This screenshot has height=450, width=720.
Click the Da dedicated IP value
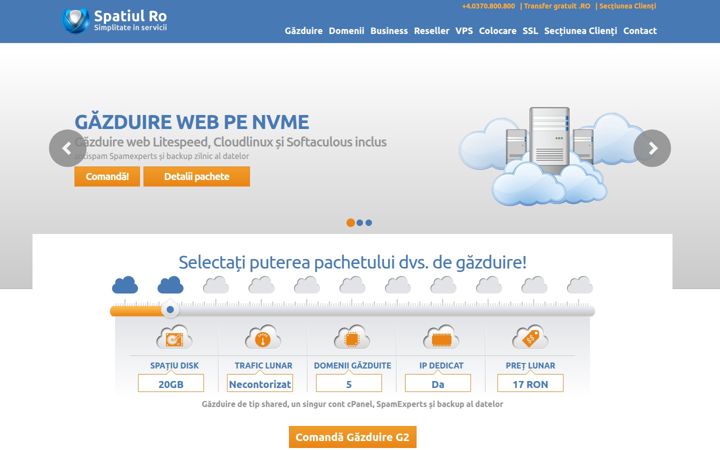[438, 383]
